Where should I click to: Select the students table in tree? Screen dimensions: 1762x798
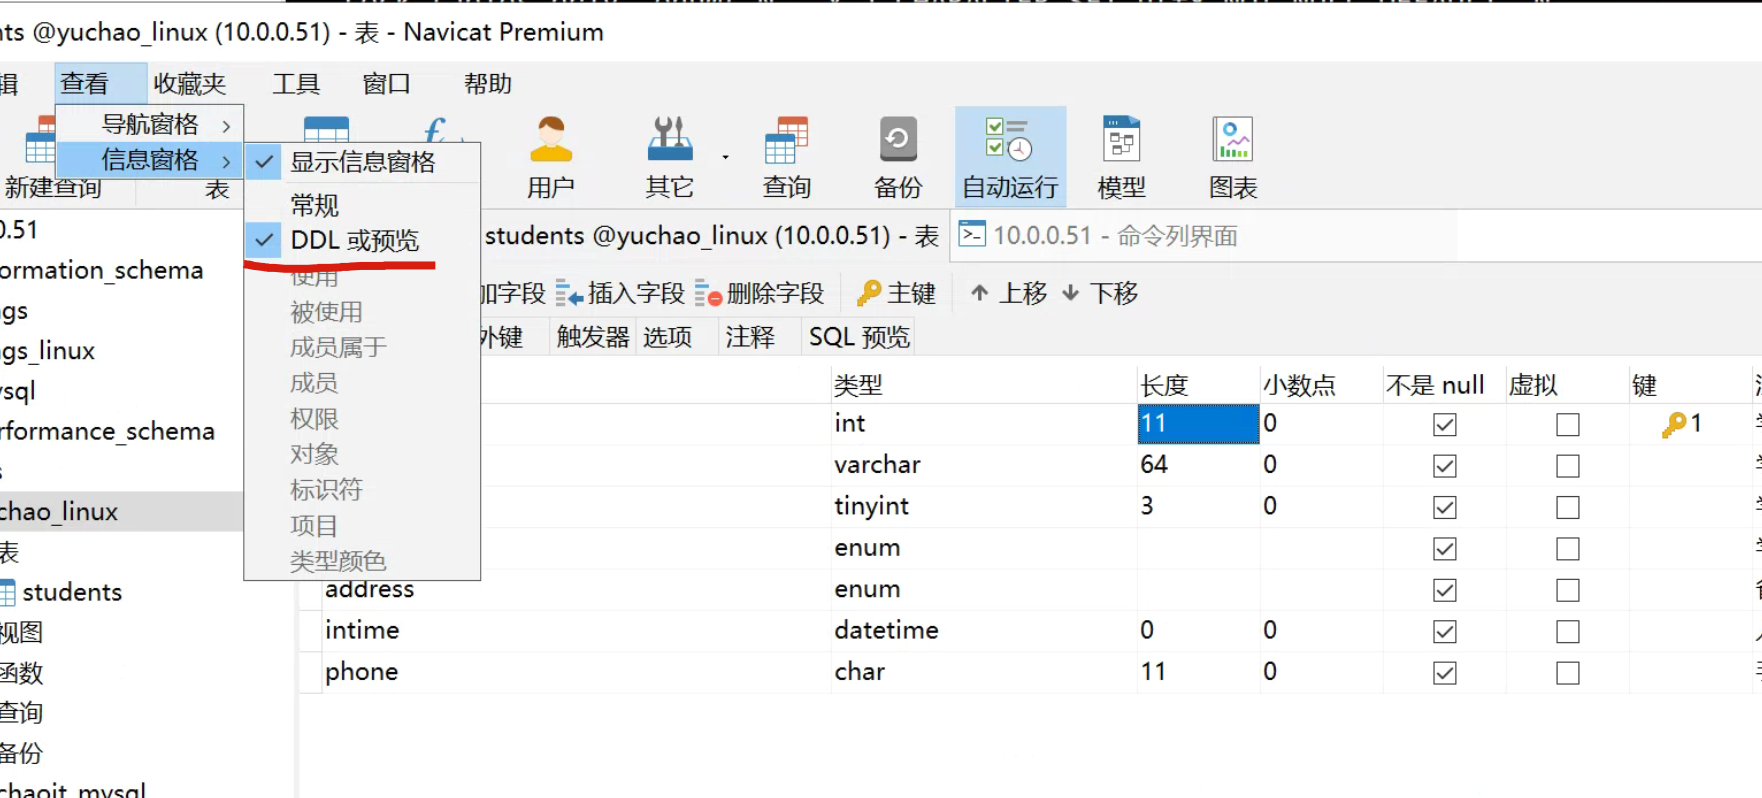[71, 592]
